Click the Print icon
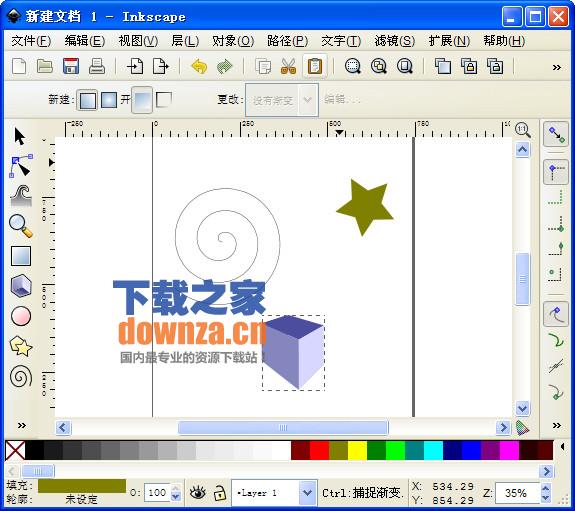This screenshot has height=511, width=575. (97, 66)
